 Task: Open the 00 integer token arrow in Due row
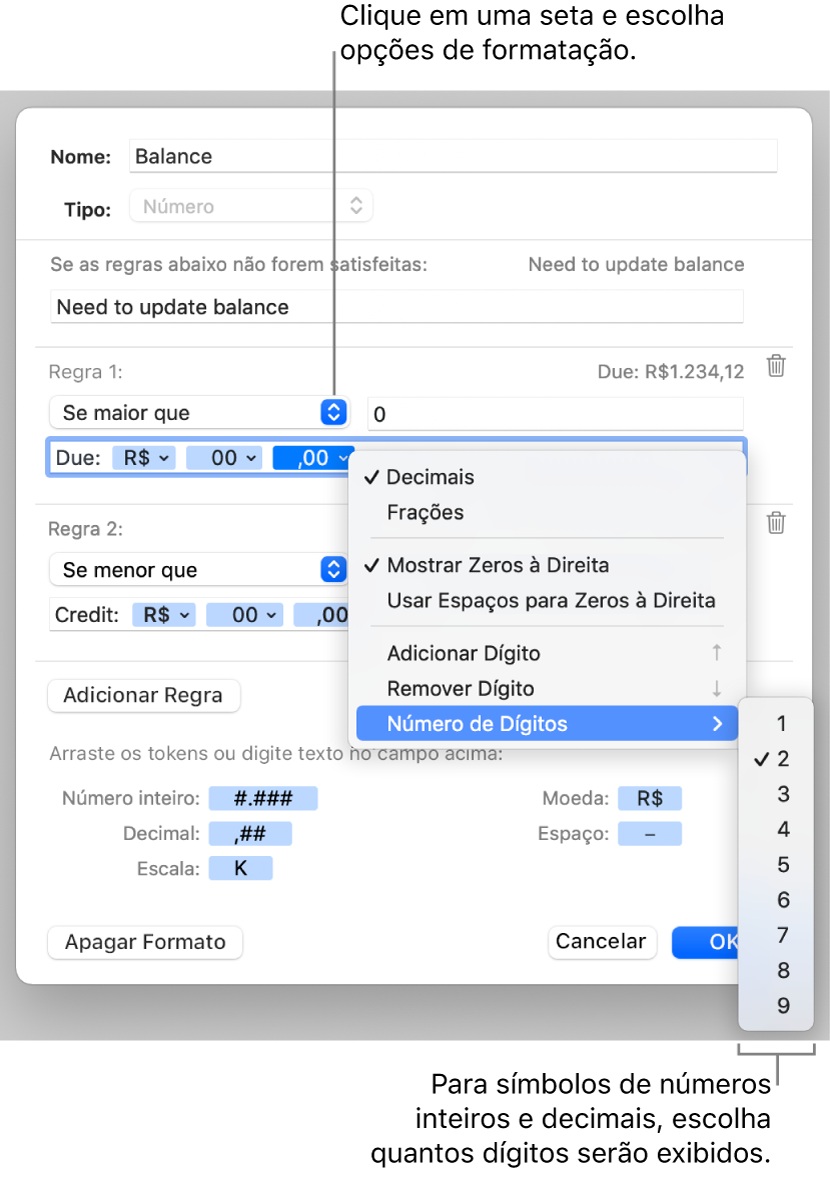click(x=252, y=458)
